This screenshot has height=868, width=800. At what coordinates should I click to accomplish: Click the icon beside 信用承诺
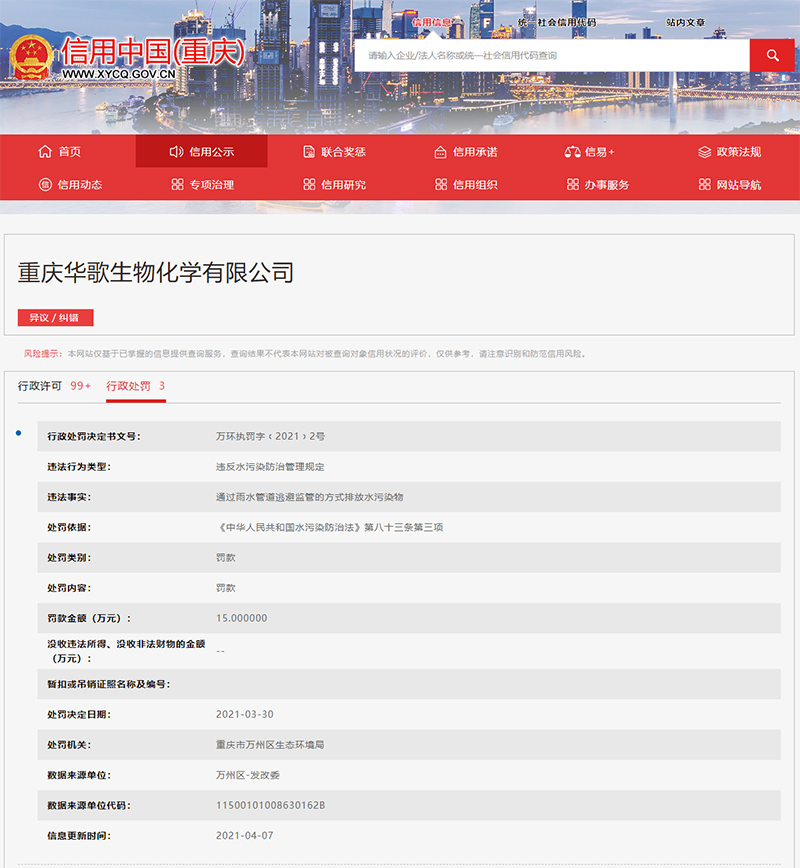[440, 152]
